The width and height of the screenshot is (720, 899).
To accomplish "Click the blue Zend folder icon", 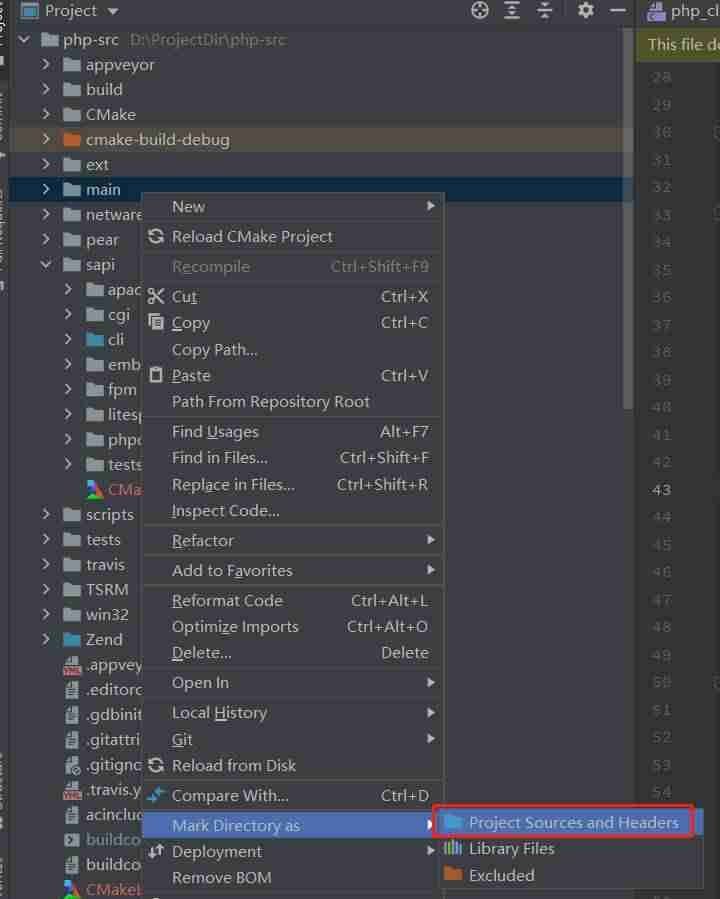I will click(x=72, y=639).
